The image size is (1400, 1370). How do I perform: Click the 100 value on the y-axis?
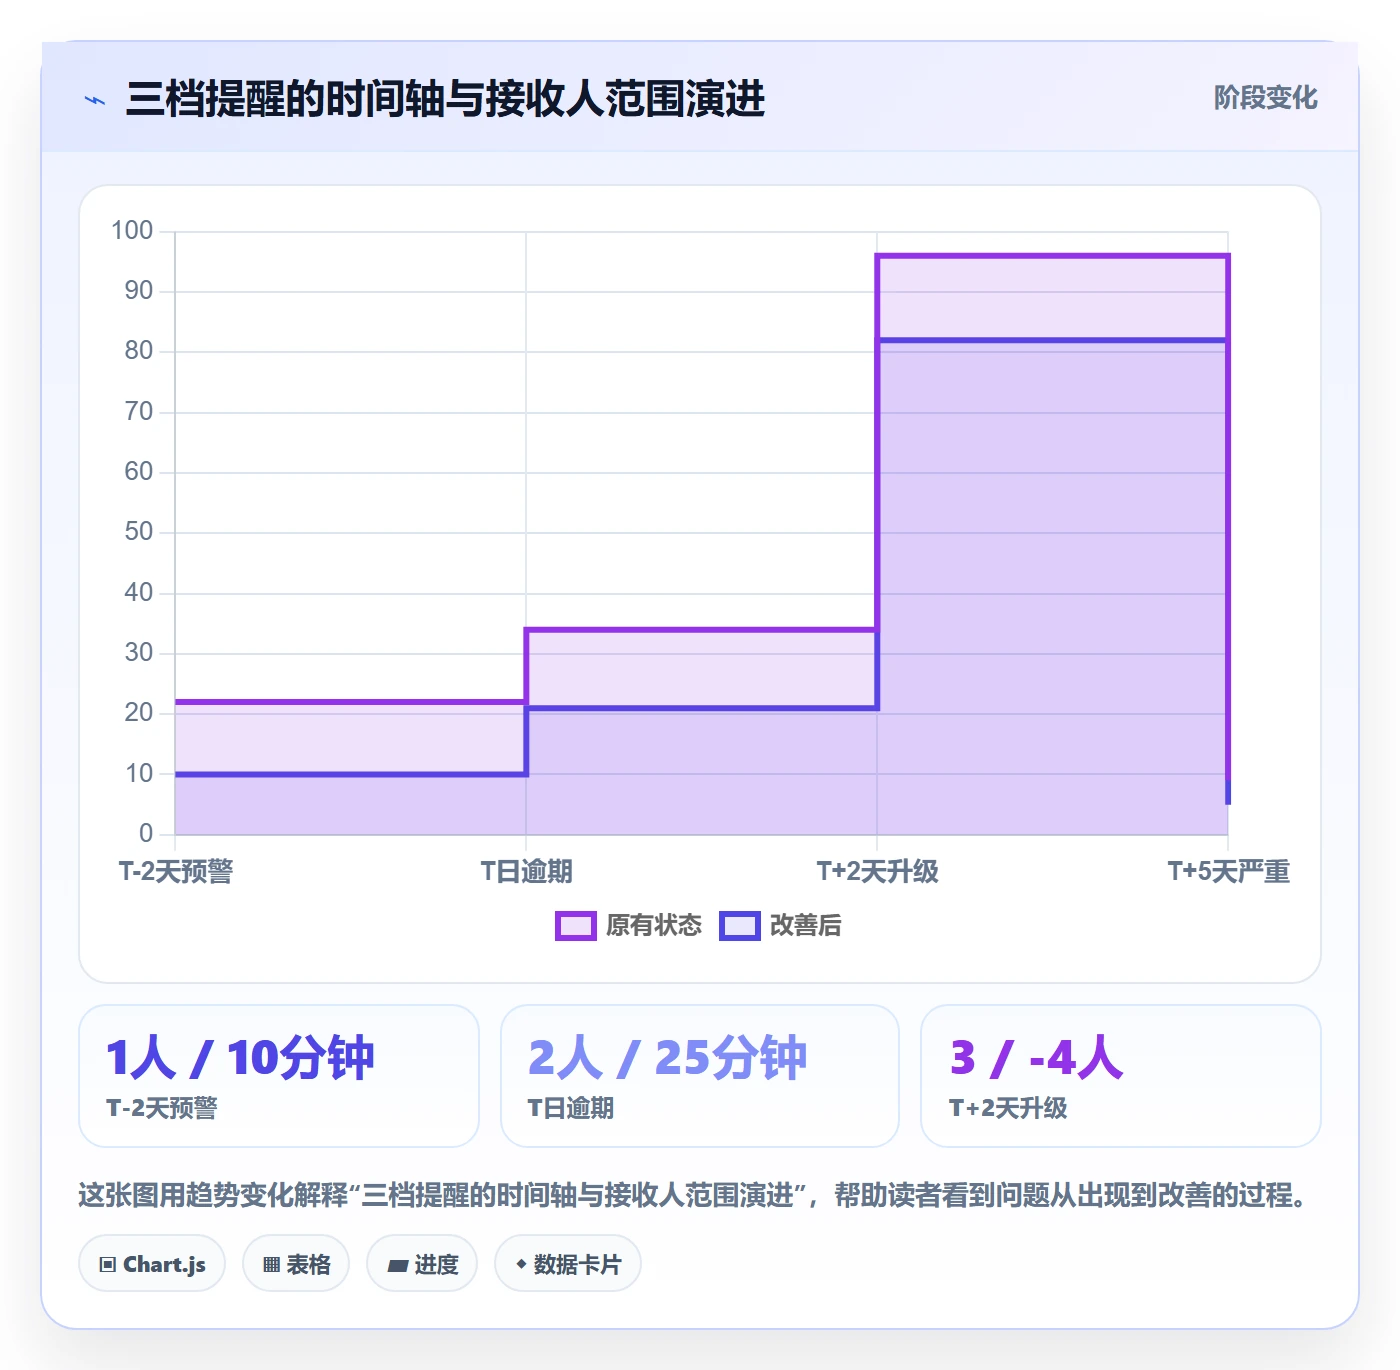click(132, 231)
